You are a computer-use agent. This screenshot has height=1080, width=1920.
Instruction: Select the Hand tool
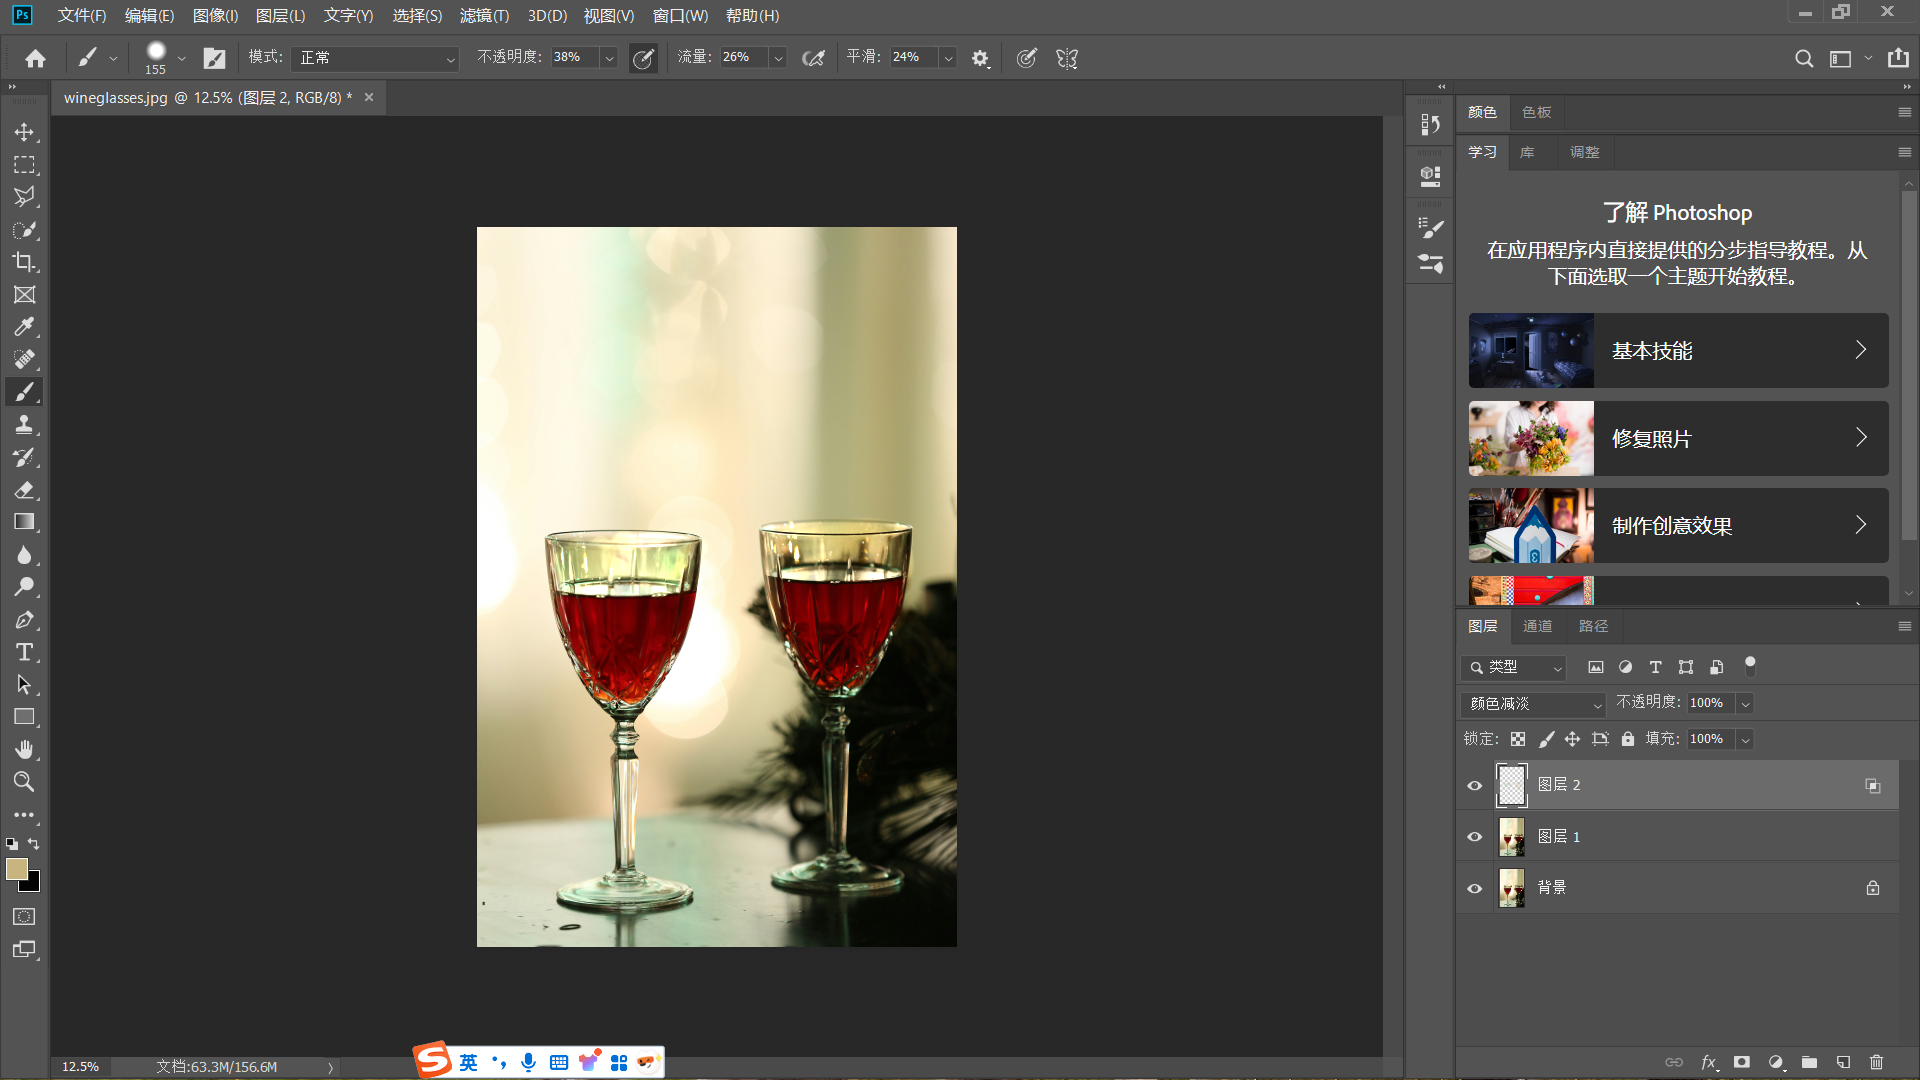(24, 750)
